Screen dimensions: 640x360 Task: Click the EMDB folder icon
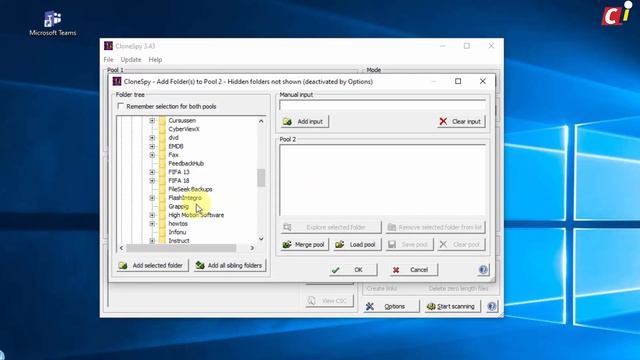[162, 146]
